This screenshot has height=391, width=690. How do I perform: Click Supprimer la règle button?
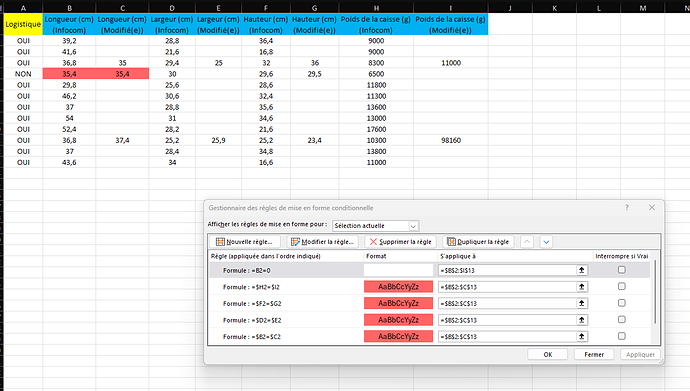click(400, 241)
